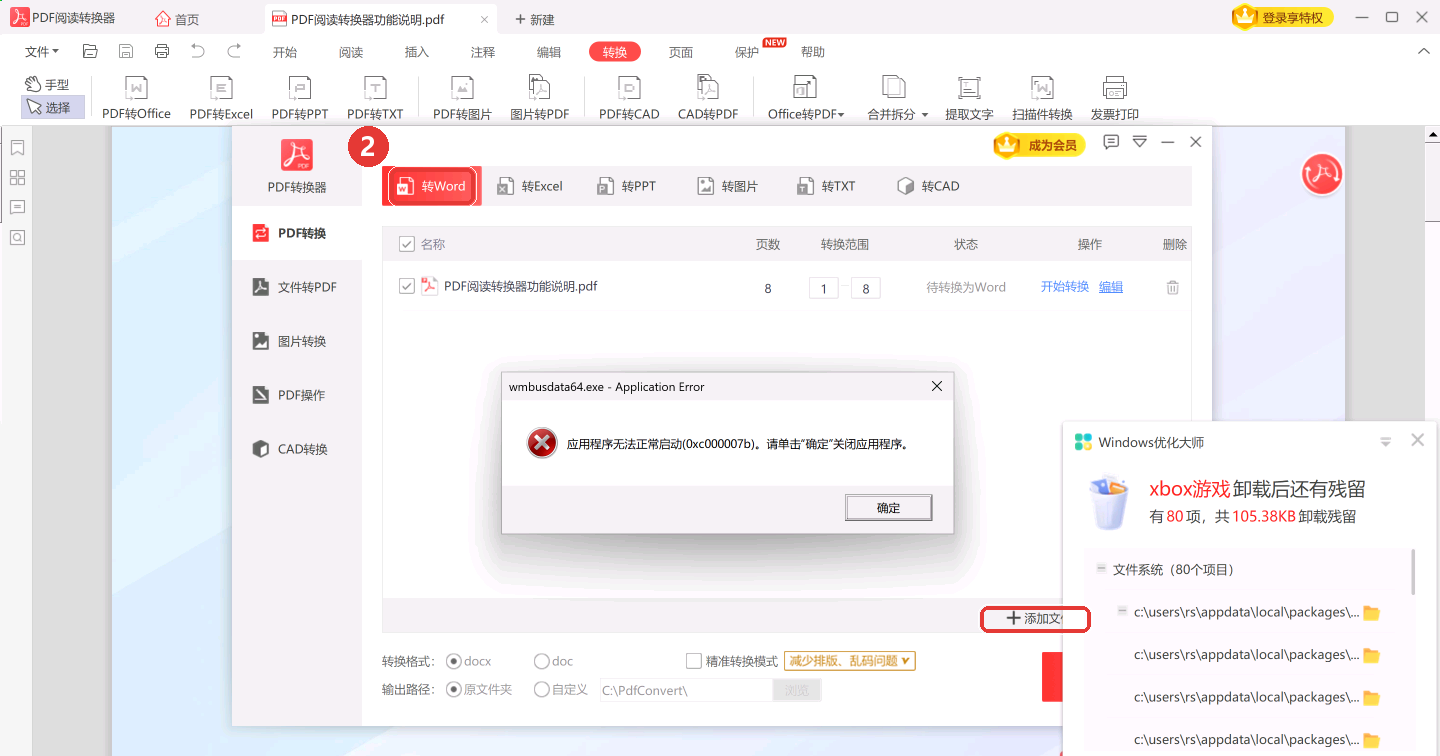Switch to the 注释 ribbon tab
The width and height of the screenshot is (1440, 756).
483,52
